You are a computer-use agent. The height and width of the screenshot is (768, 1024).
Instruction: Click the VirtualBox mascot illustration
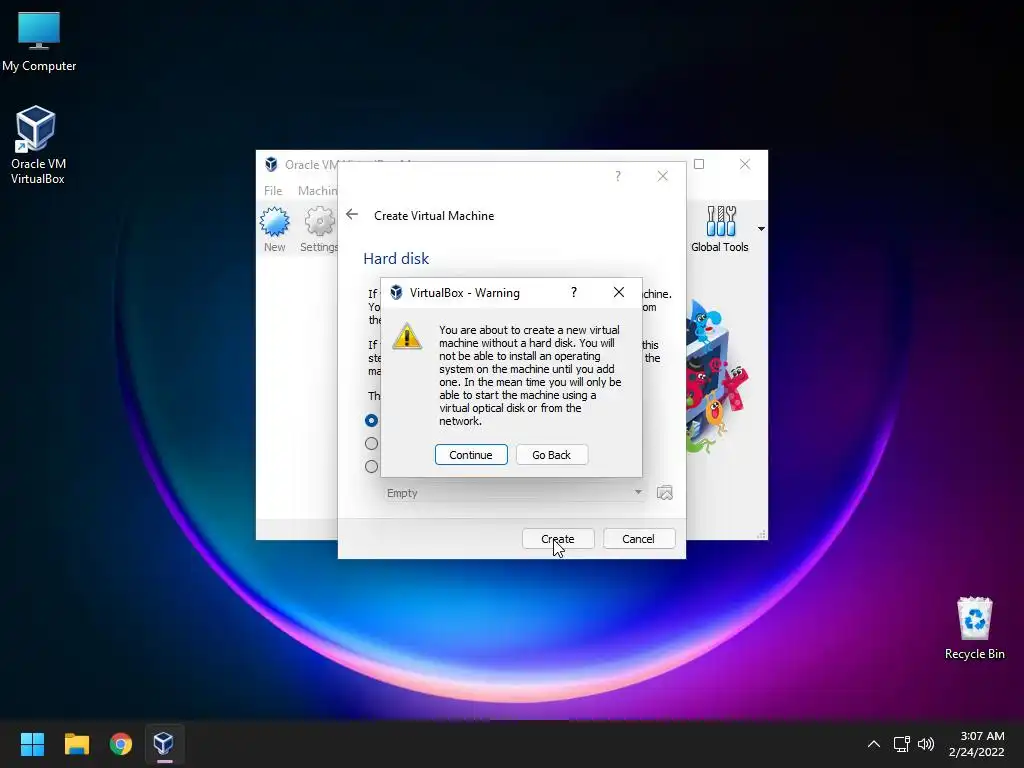click(716, 377)
